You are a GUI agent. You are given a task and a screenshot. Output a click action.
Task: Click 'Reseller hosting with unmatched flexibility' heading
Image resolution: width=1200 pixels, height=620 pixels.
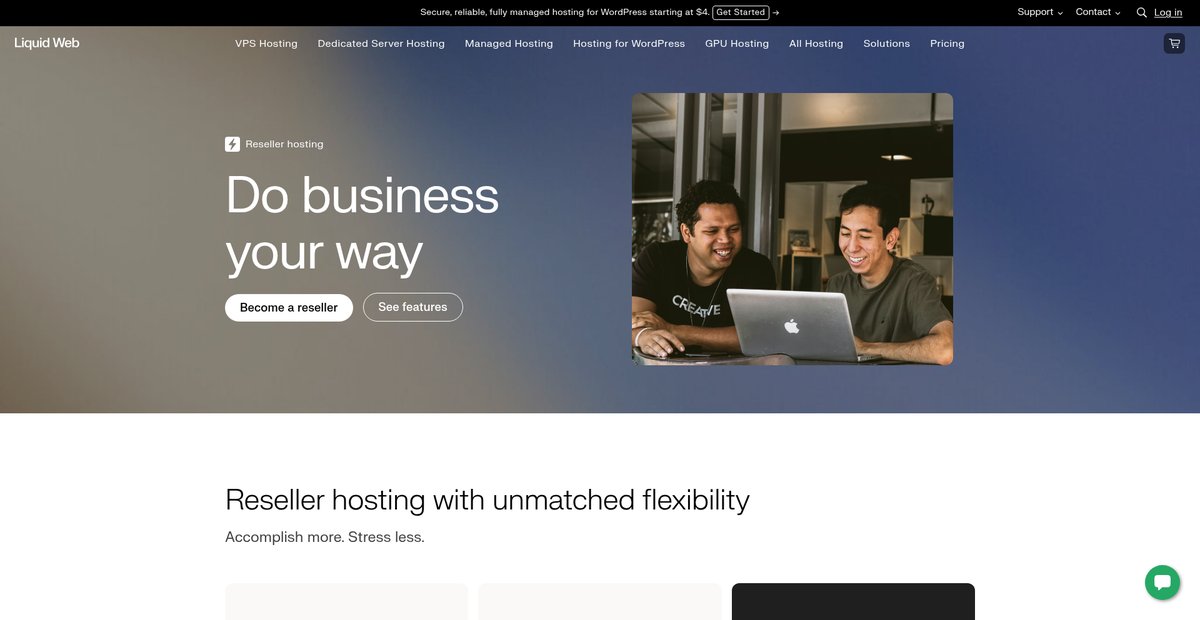[487, 499]
